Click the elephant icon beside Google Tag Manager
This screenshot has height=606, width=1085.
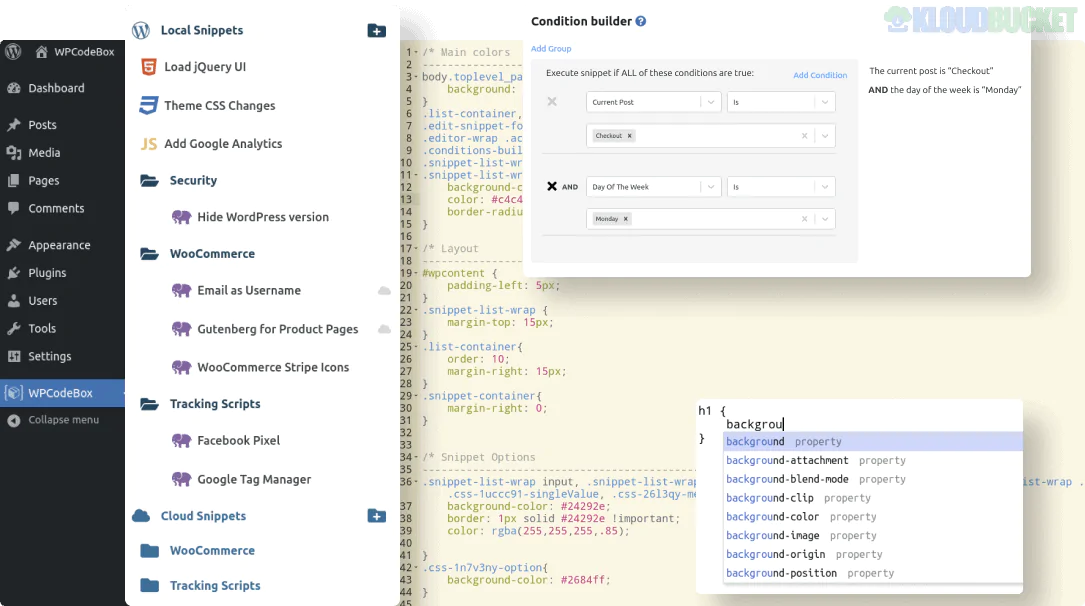click(181, 479)
